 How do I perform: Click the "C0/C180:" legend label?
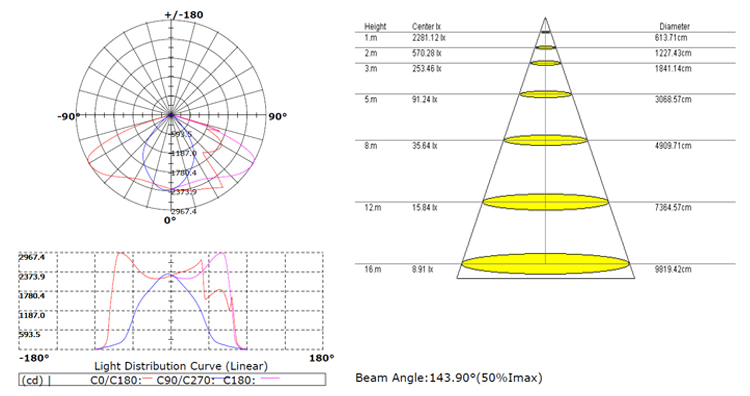(x=116, y=381)
